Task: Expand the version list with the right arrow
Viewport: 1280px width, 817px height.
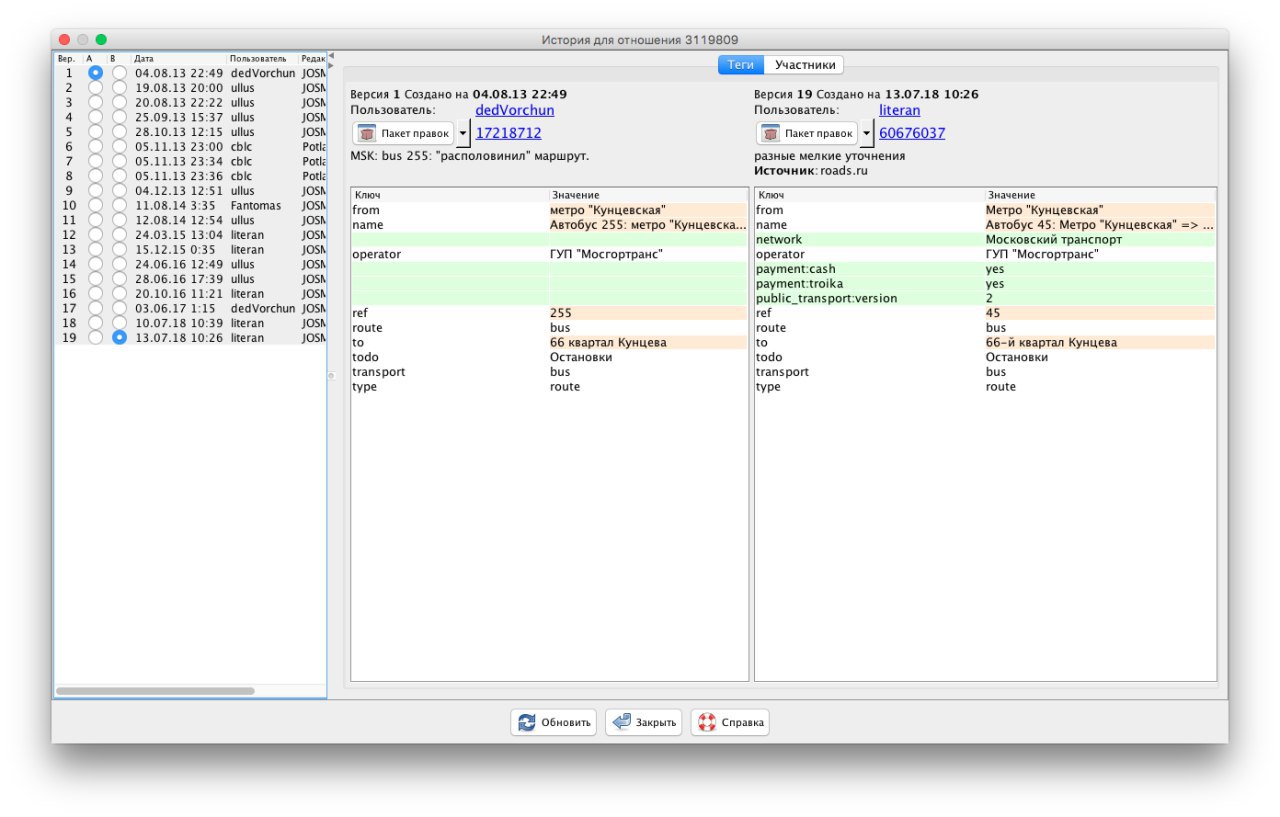Action: 331,65
